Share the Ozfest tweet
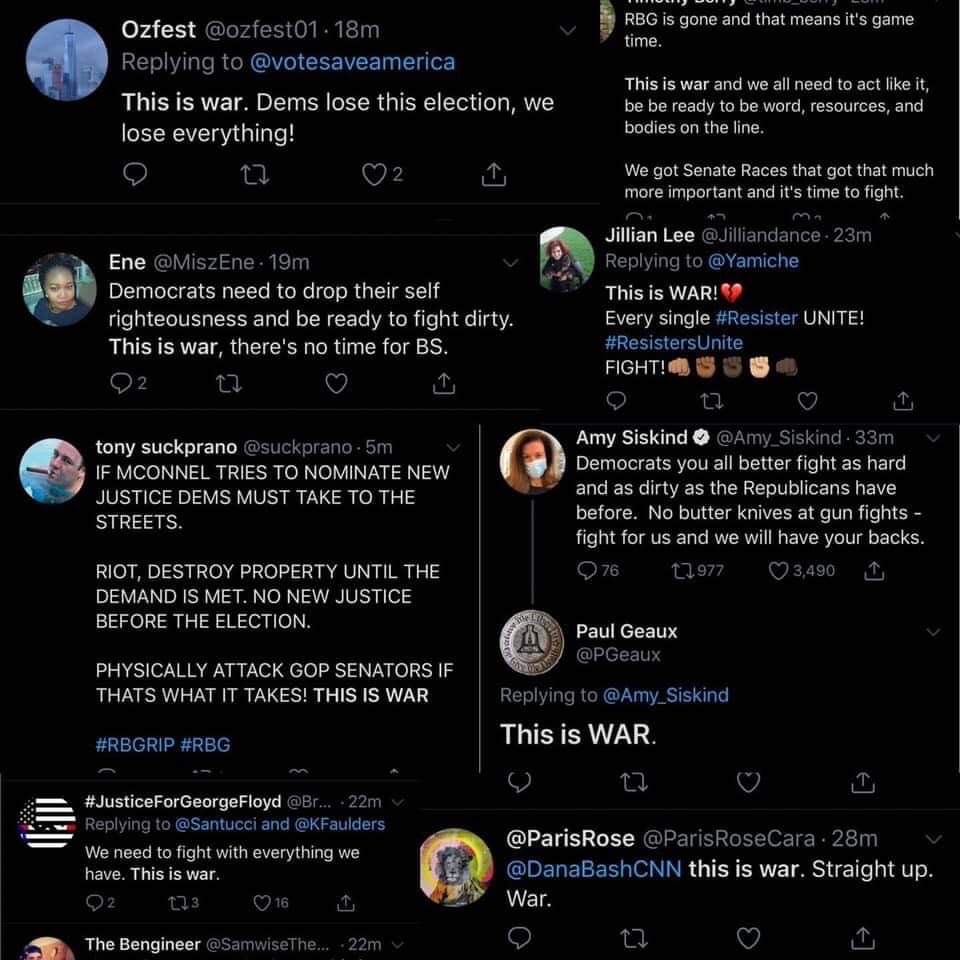 pos(493,174)
